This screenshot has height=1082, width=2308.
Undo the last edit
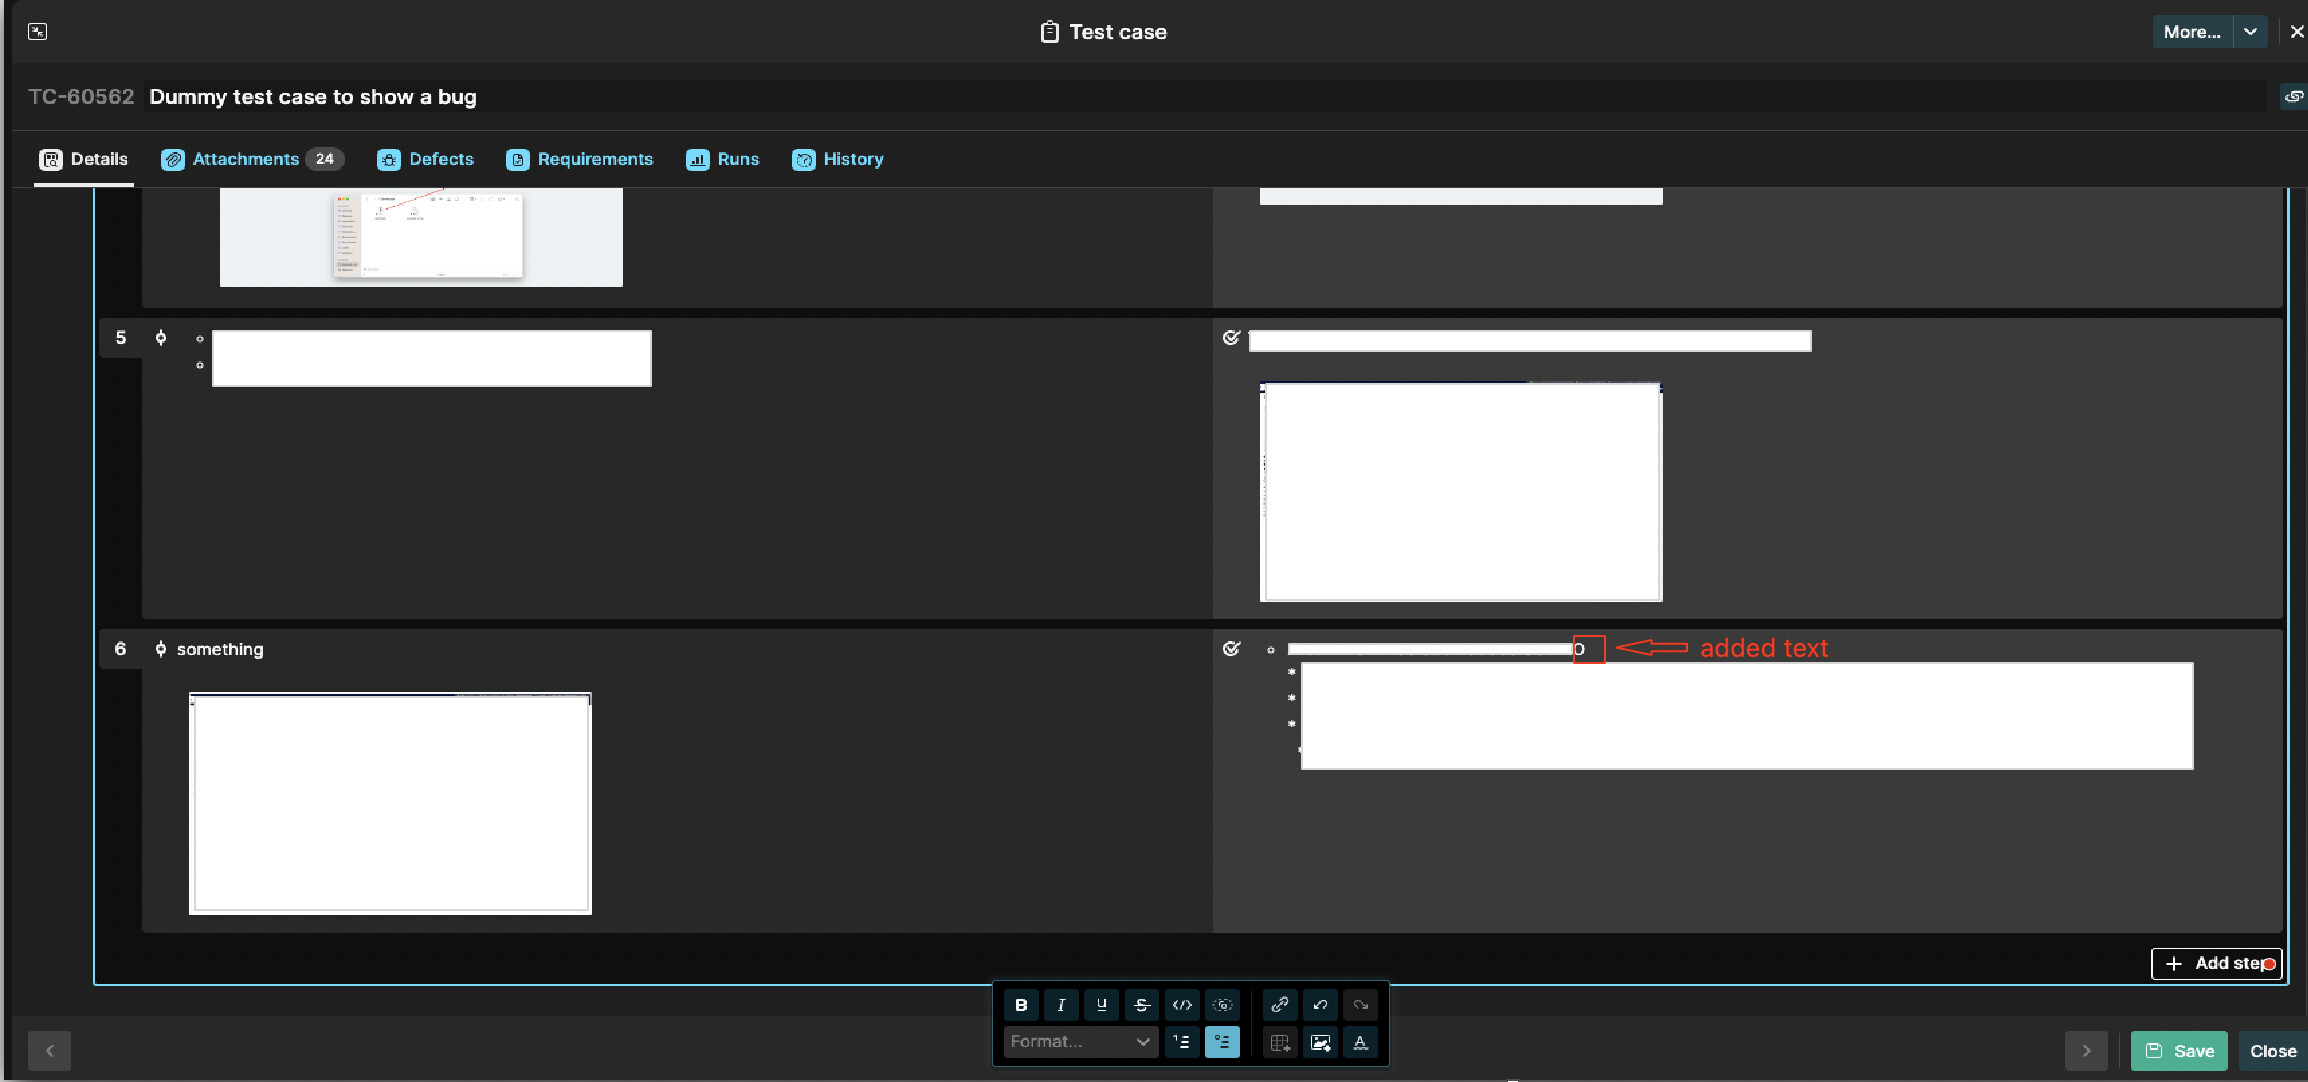pyautogui.click(x=1320, y=1005)
